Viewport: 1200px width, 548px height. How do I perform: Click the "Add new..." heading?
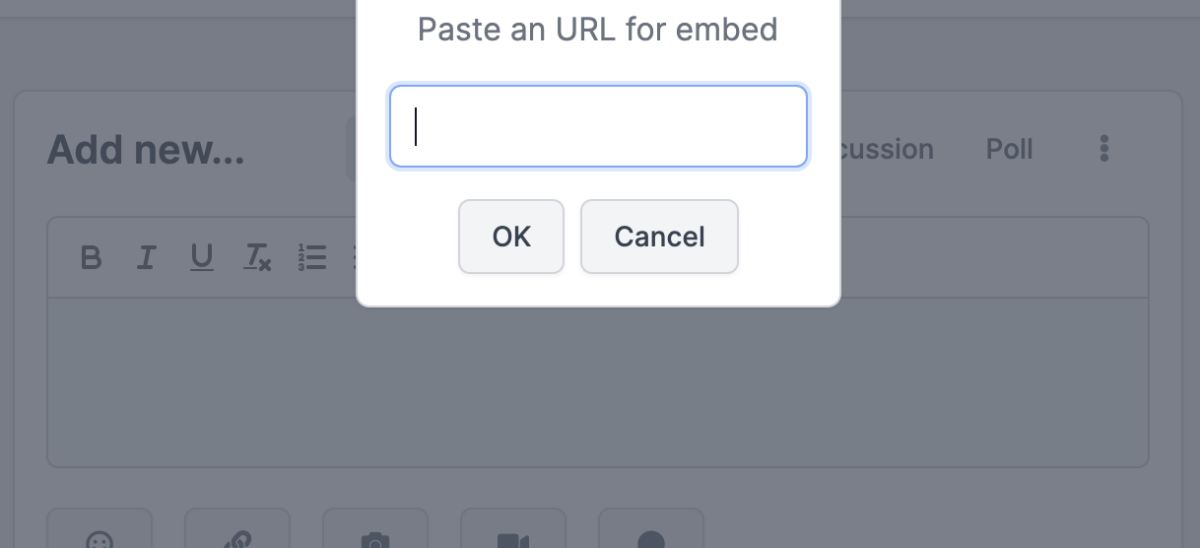[x=145, y=150]
